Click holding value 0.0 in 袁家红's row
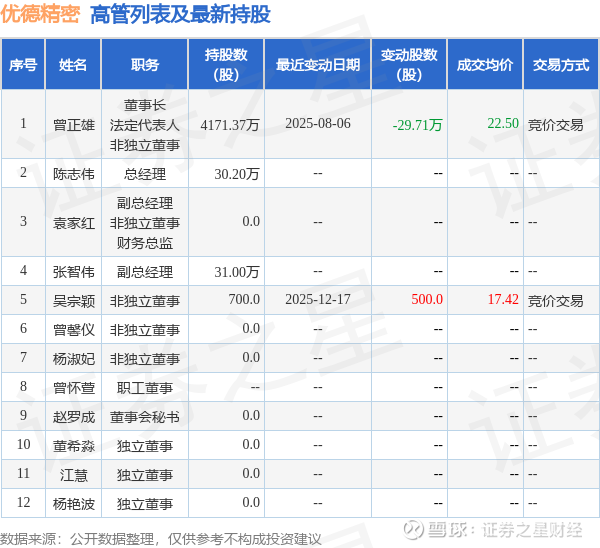The height and width of the screenshot is (548, 600). coord(251,221)
